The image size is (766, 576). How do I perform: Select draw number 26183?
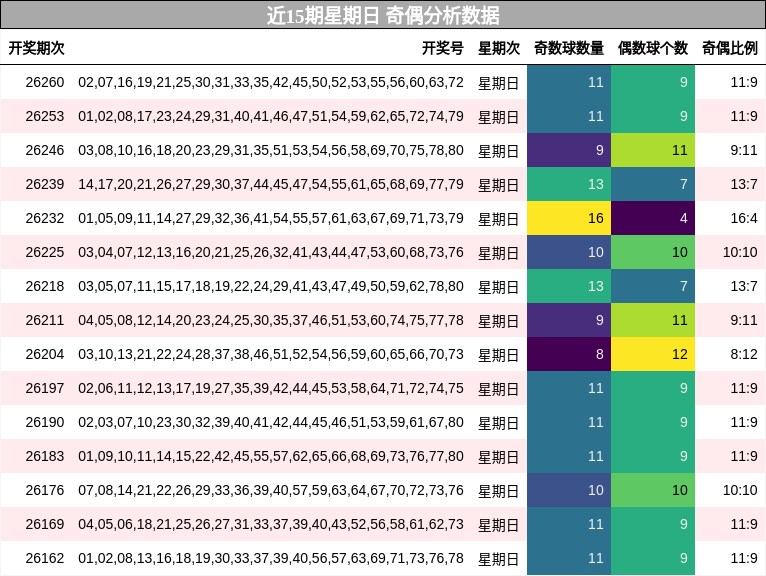(45, 456)
